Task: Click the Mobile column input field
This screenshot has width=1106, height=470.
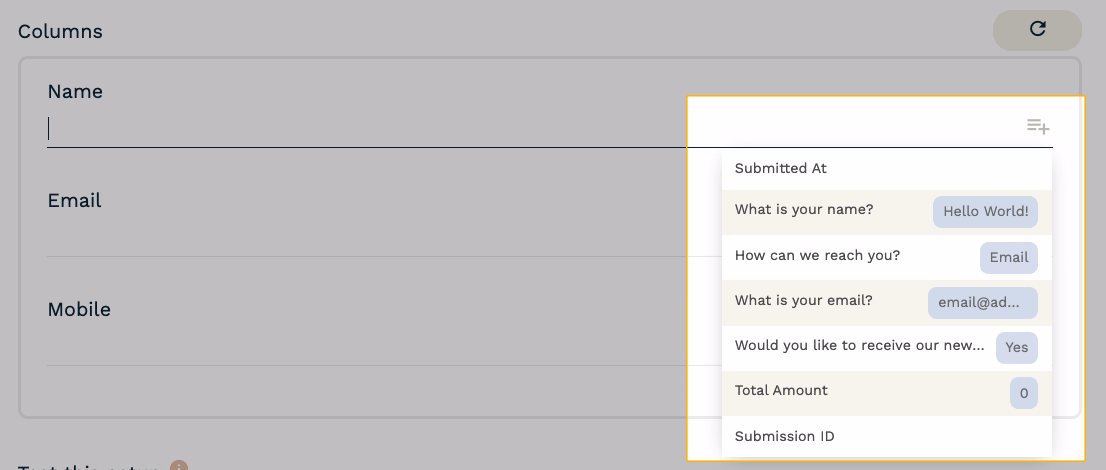Action: 360,347
